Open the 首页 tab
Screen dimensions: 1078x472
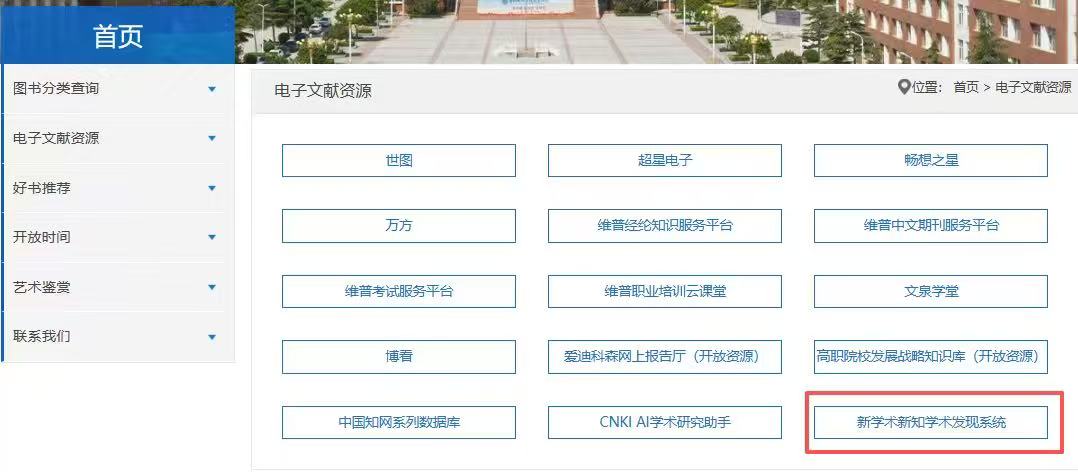(118, 36)
